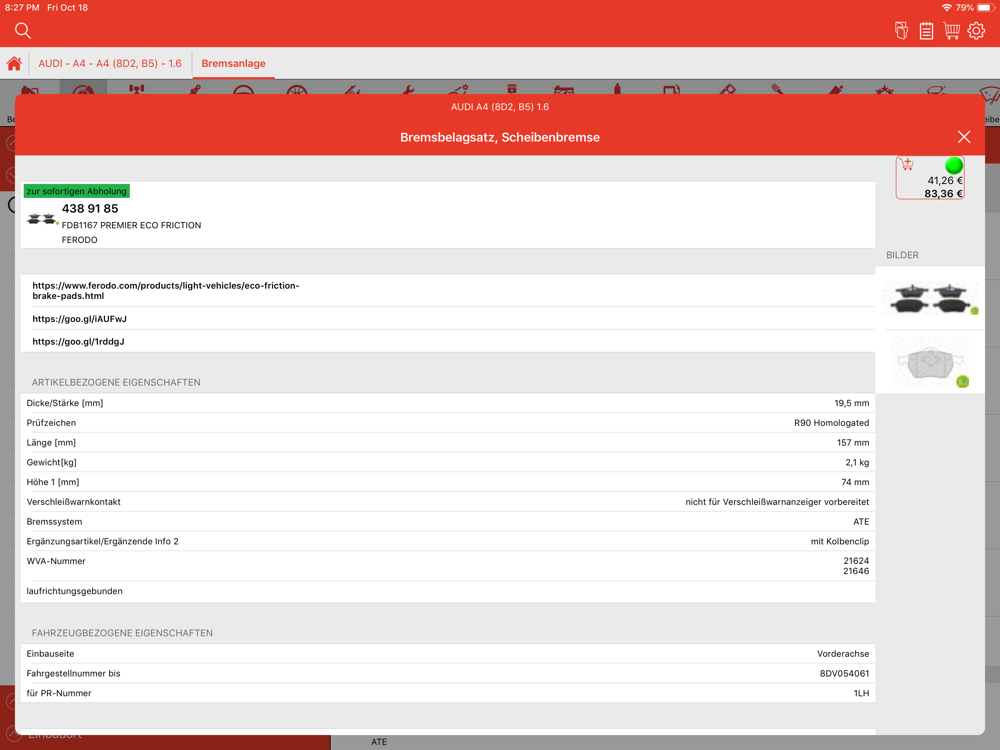Select the Einbauseite row label
This screenshot has height=750, width=1000.
(50, 654)
